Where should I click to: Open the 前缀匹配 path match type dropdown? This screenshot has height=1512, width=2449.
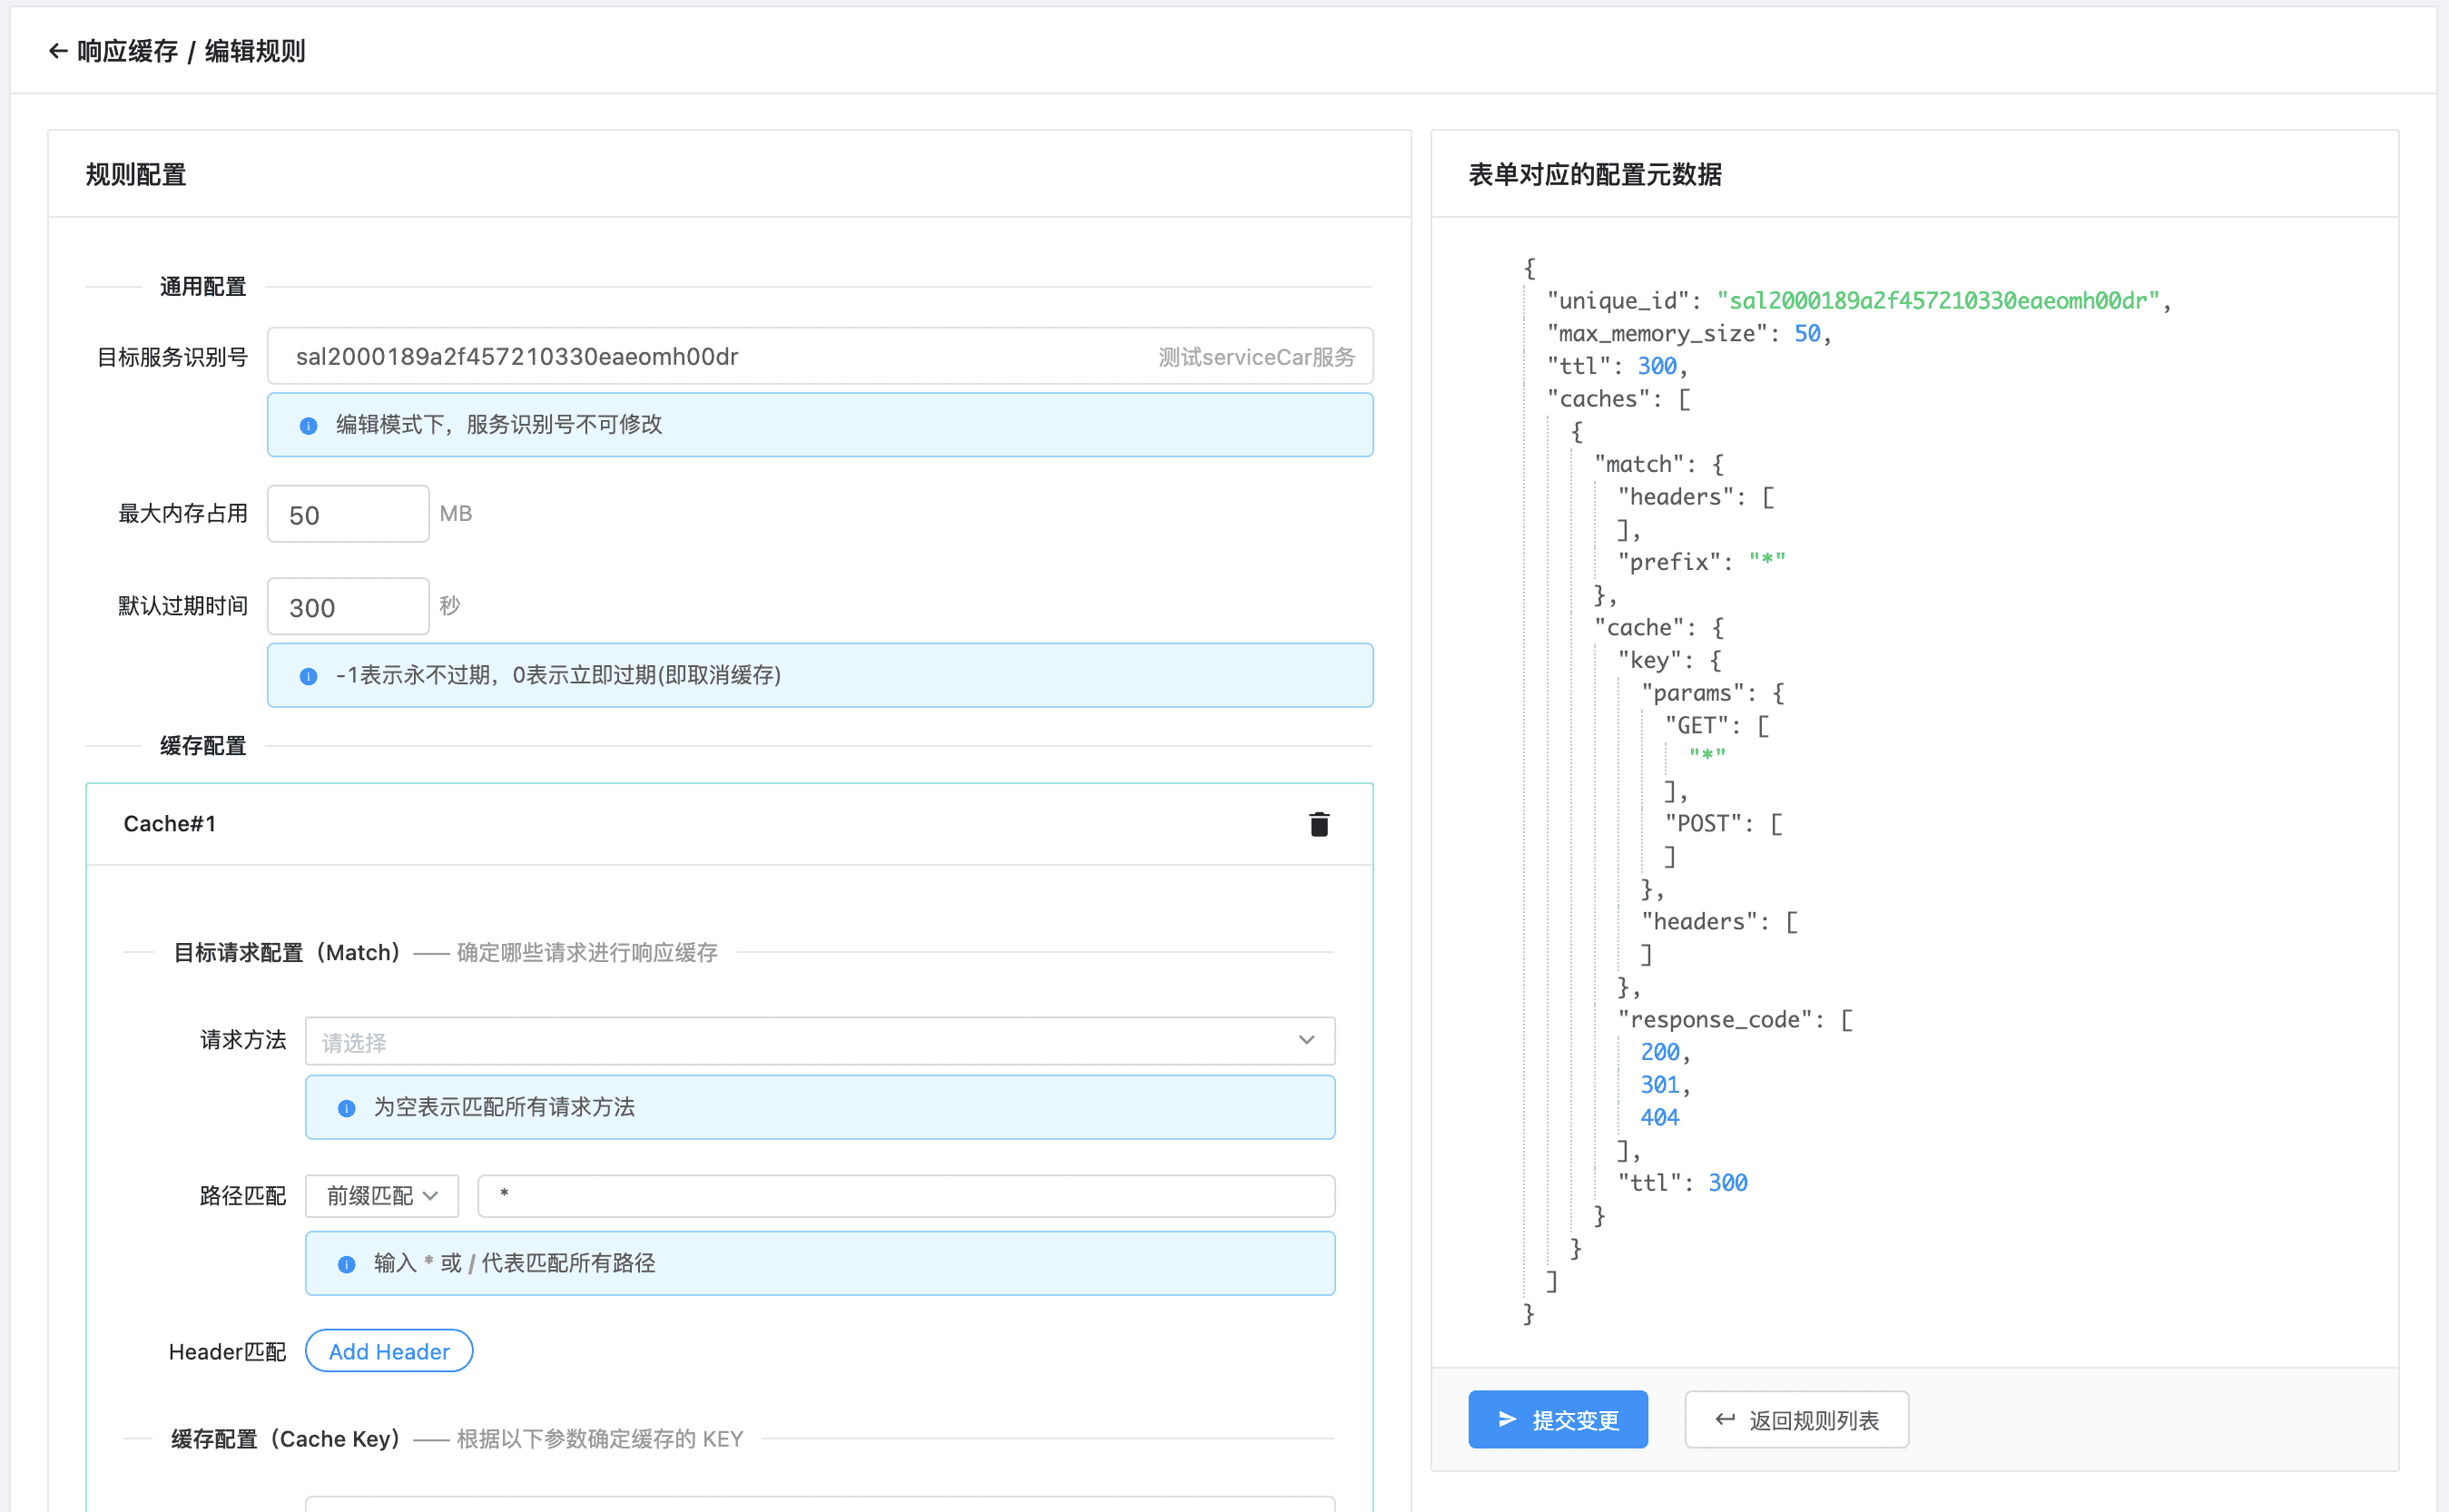click(x=382, y=1196)
